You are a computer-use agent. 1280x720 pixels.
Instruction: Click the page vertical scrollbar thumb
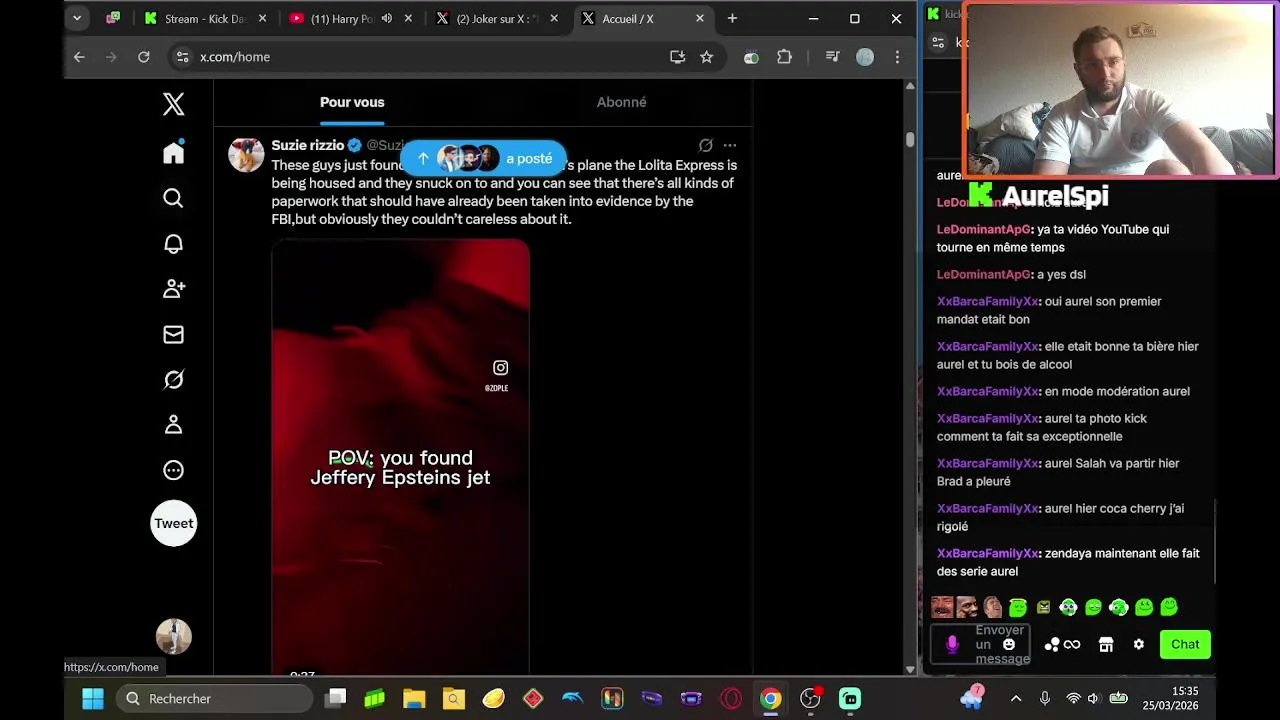[910, 139]
